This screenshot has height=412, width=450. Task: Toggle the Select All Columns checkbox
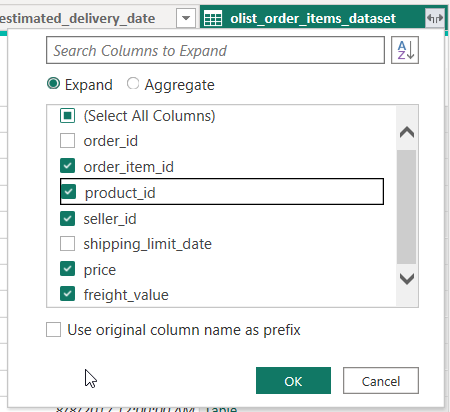coord(67,116)
